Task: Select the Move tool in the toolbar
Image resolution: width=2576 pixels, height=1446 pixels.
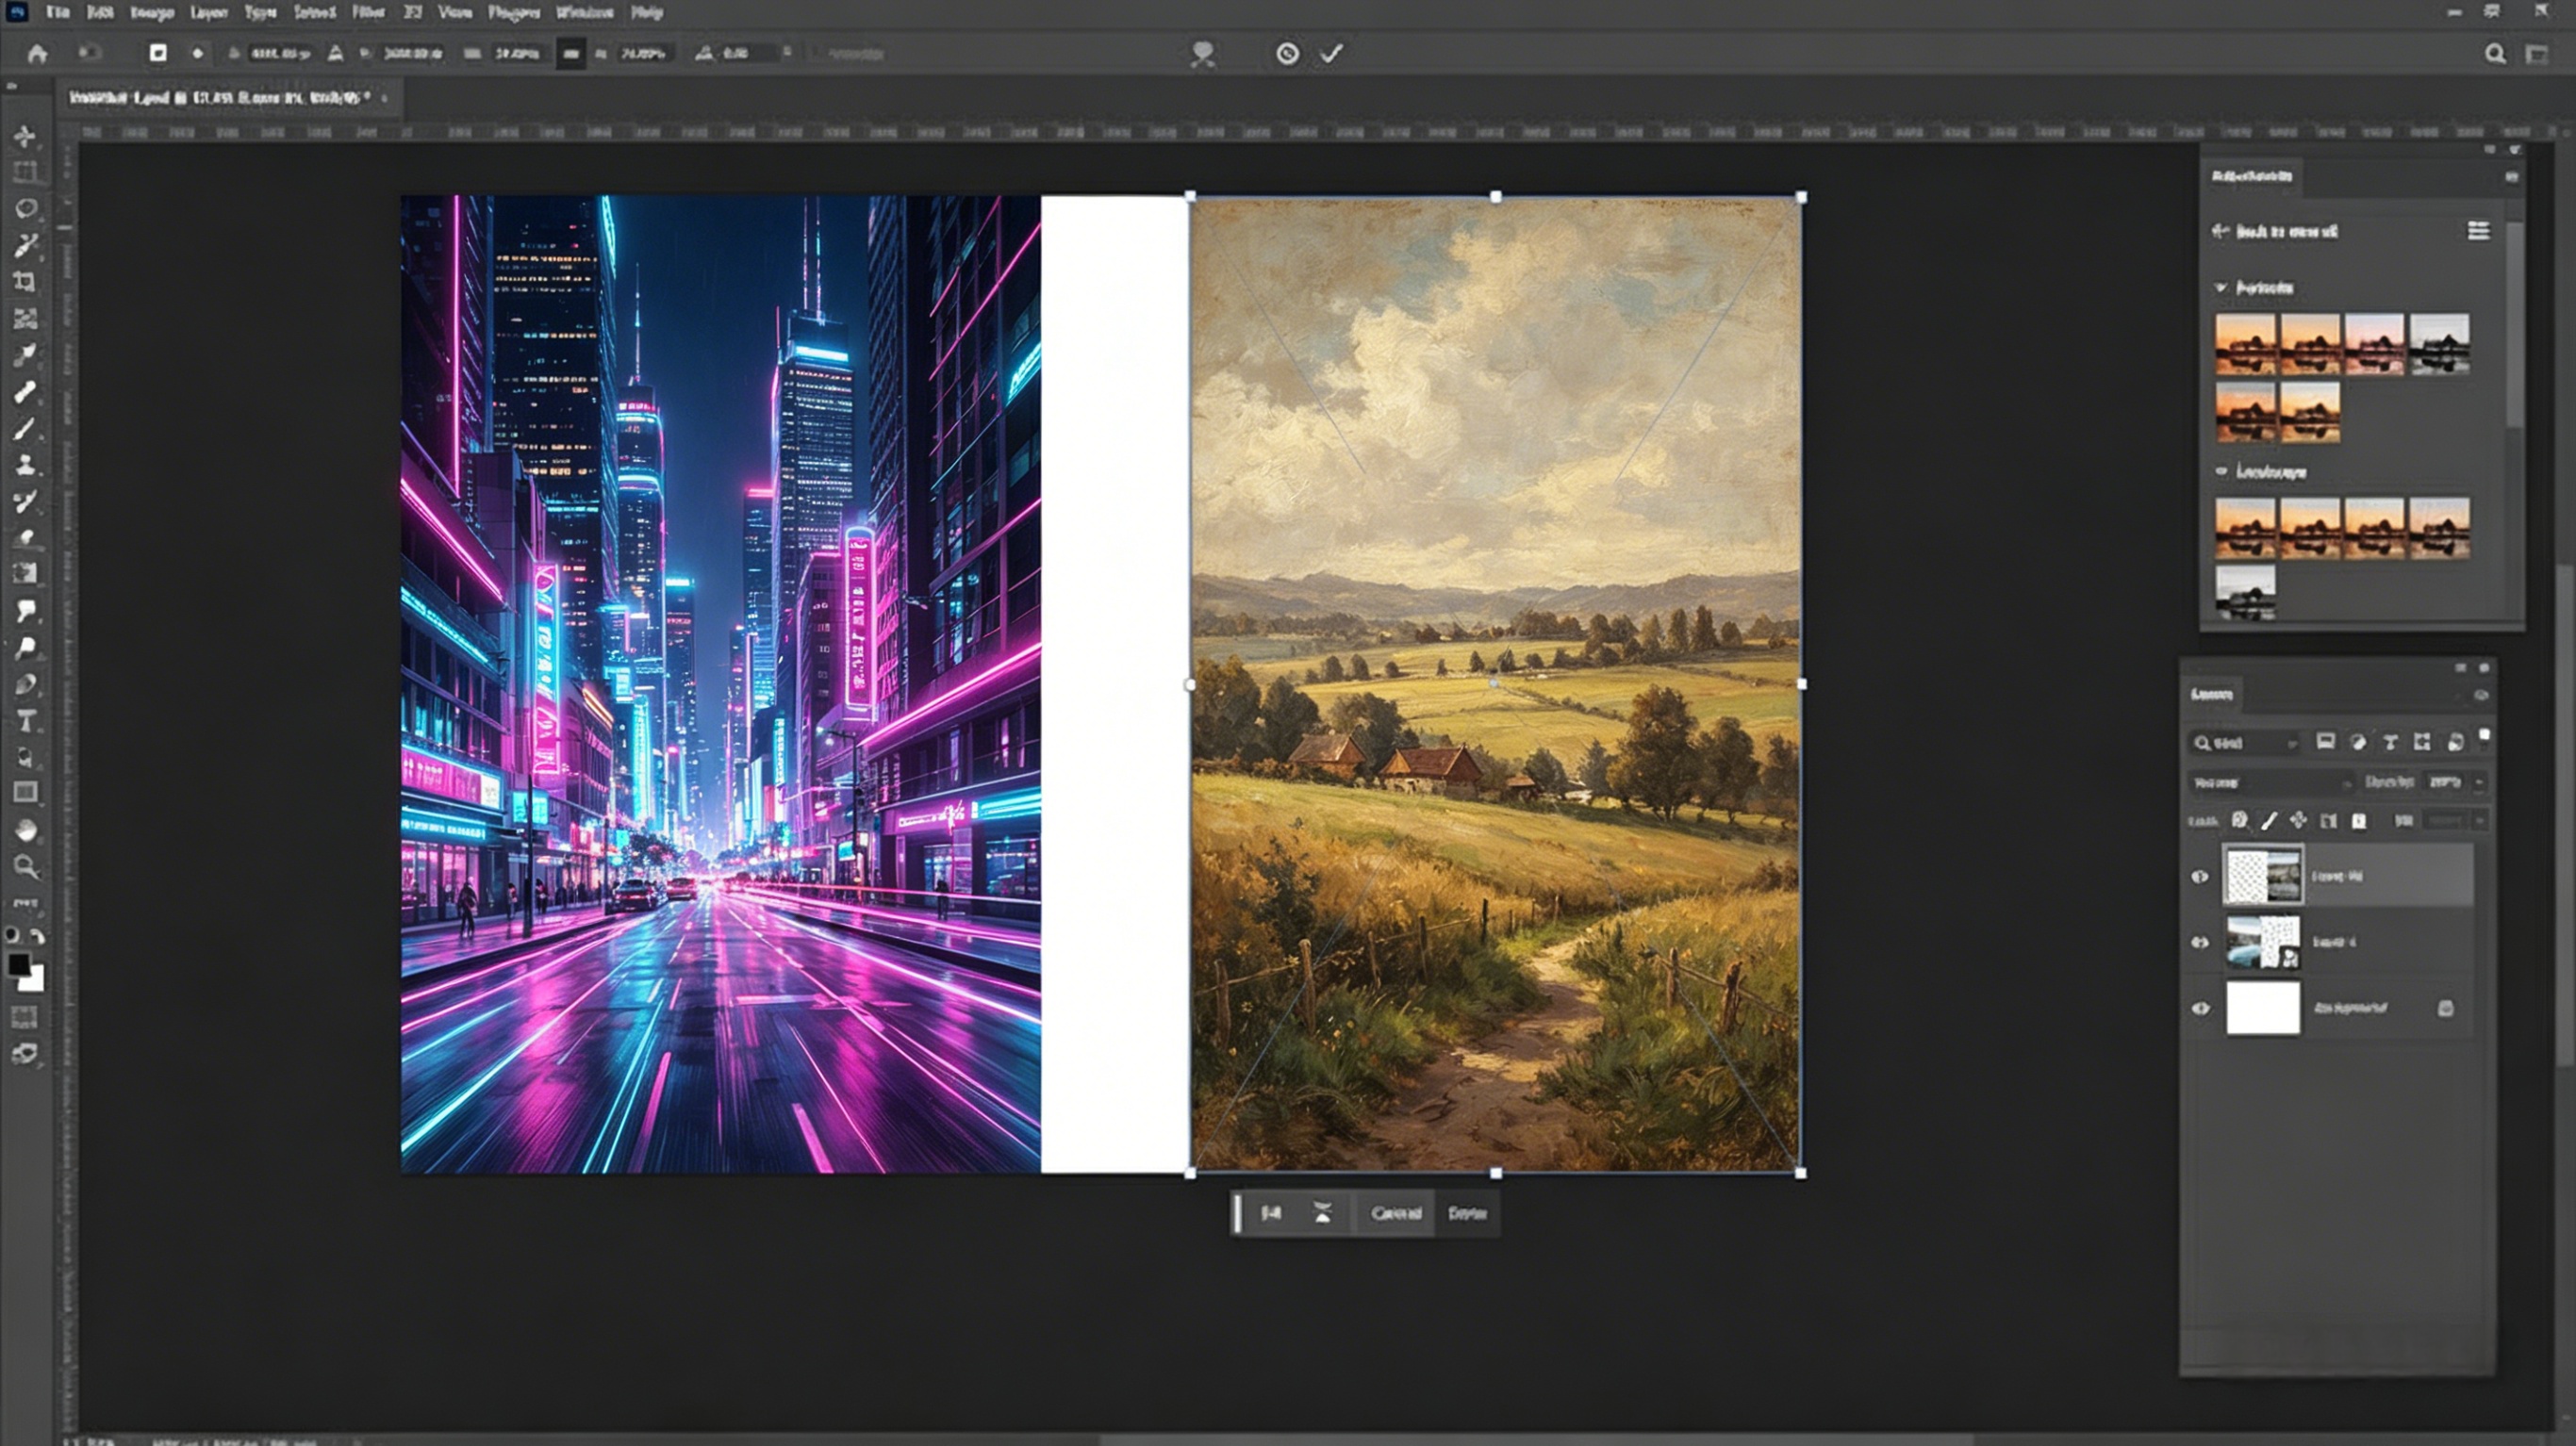Action: click(x=25, y=139)
